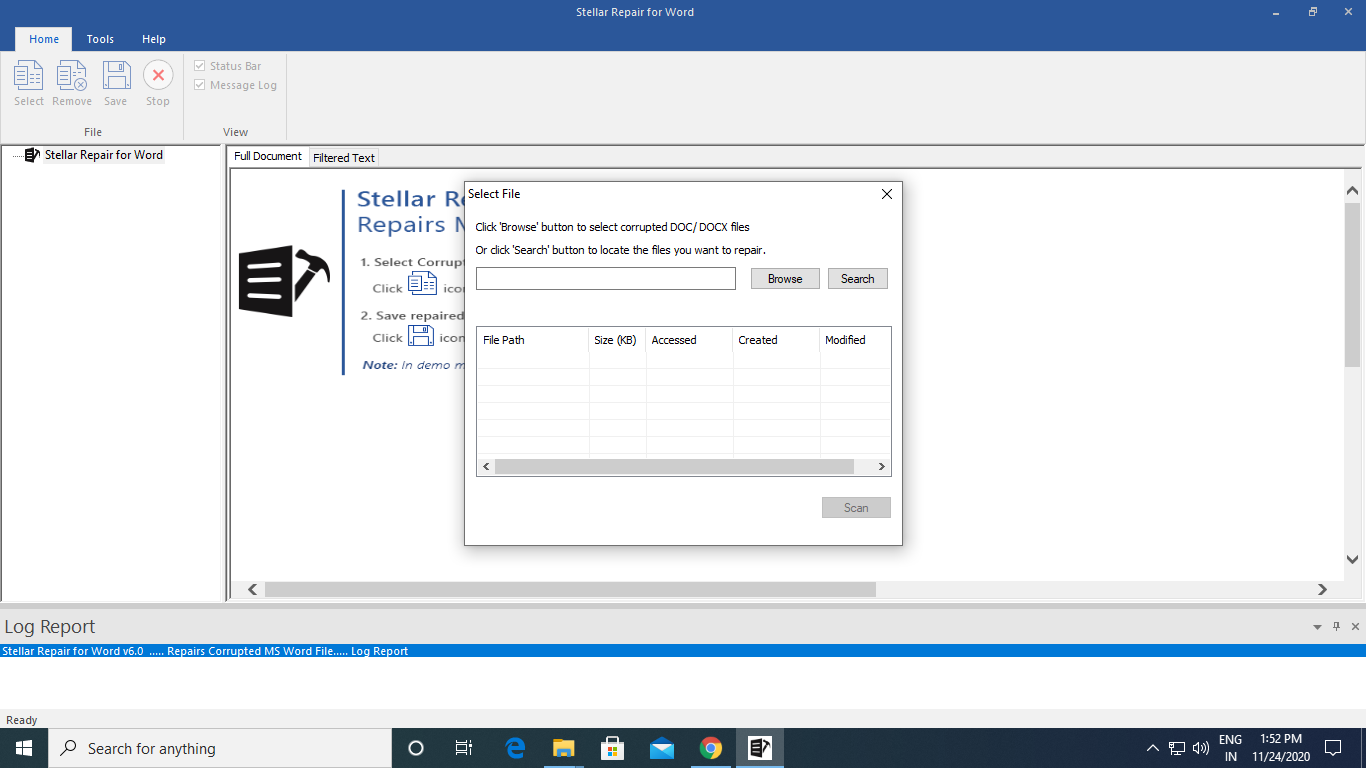Click document pane scroll left arrow
1366x768 pixels.
(253, 590)
